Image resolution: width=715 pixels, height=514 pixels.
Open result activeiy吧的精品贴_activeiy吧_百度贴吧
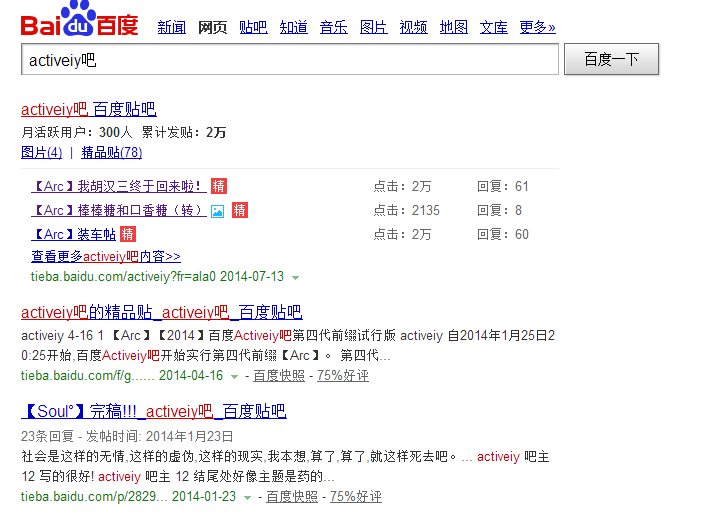[x=162, y=312]
